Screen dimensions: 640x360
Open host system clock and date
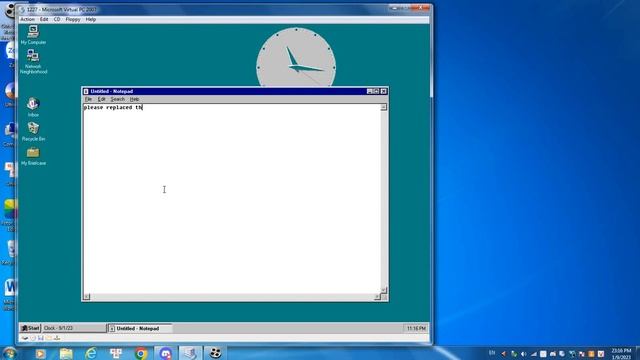pos(621,354)
